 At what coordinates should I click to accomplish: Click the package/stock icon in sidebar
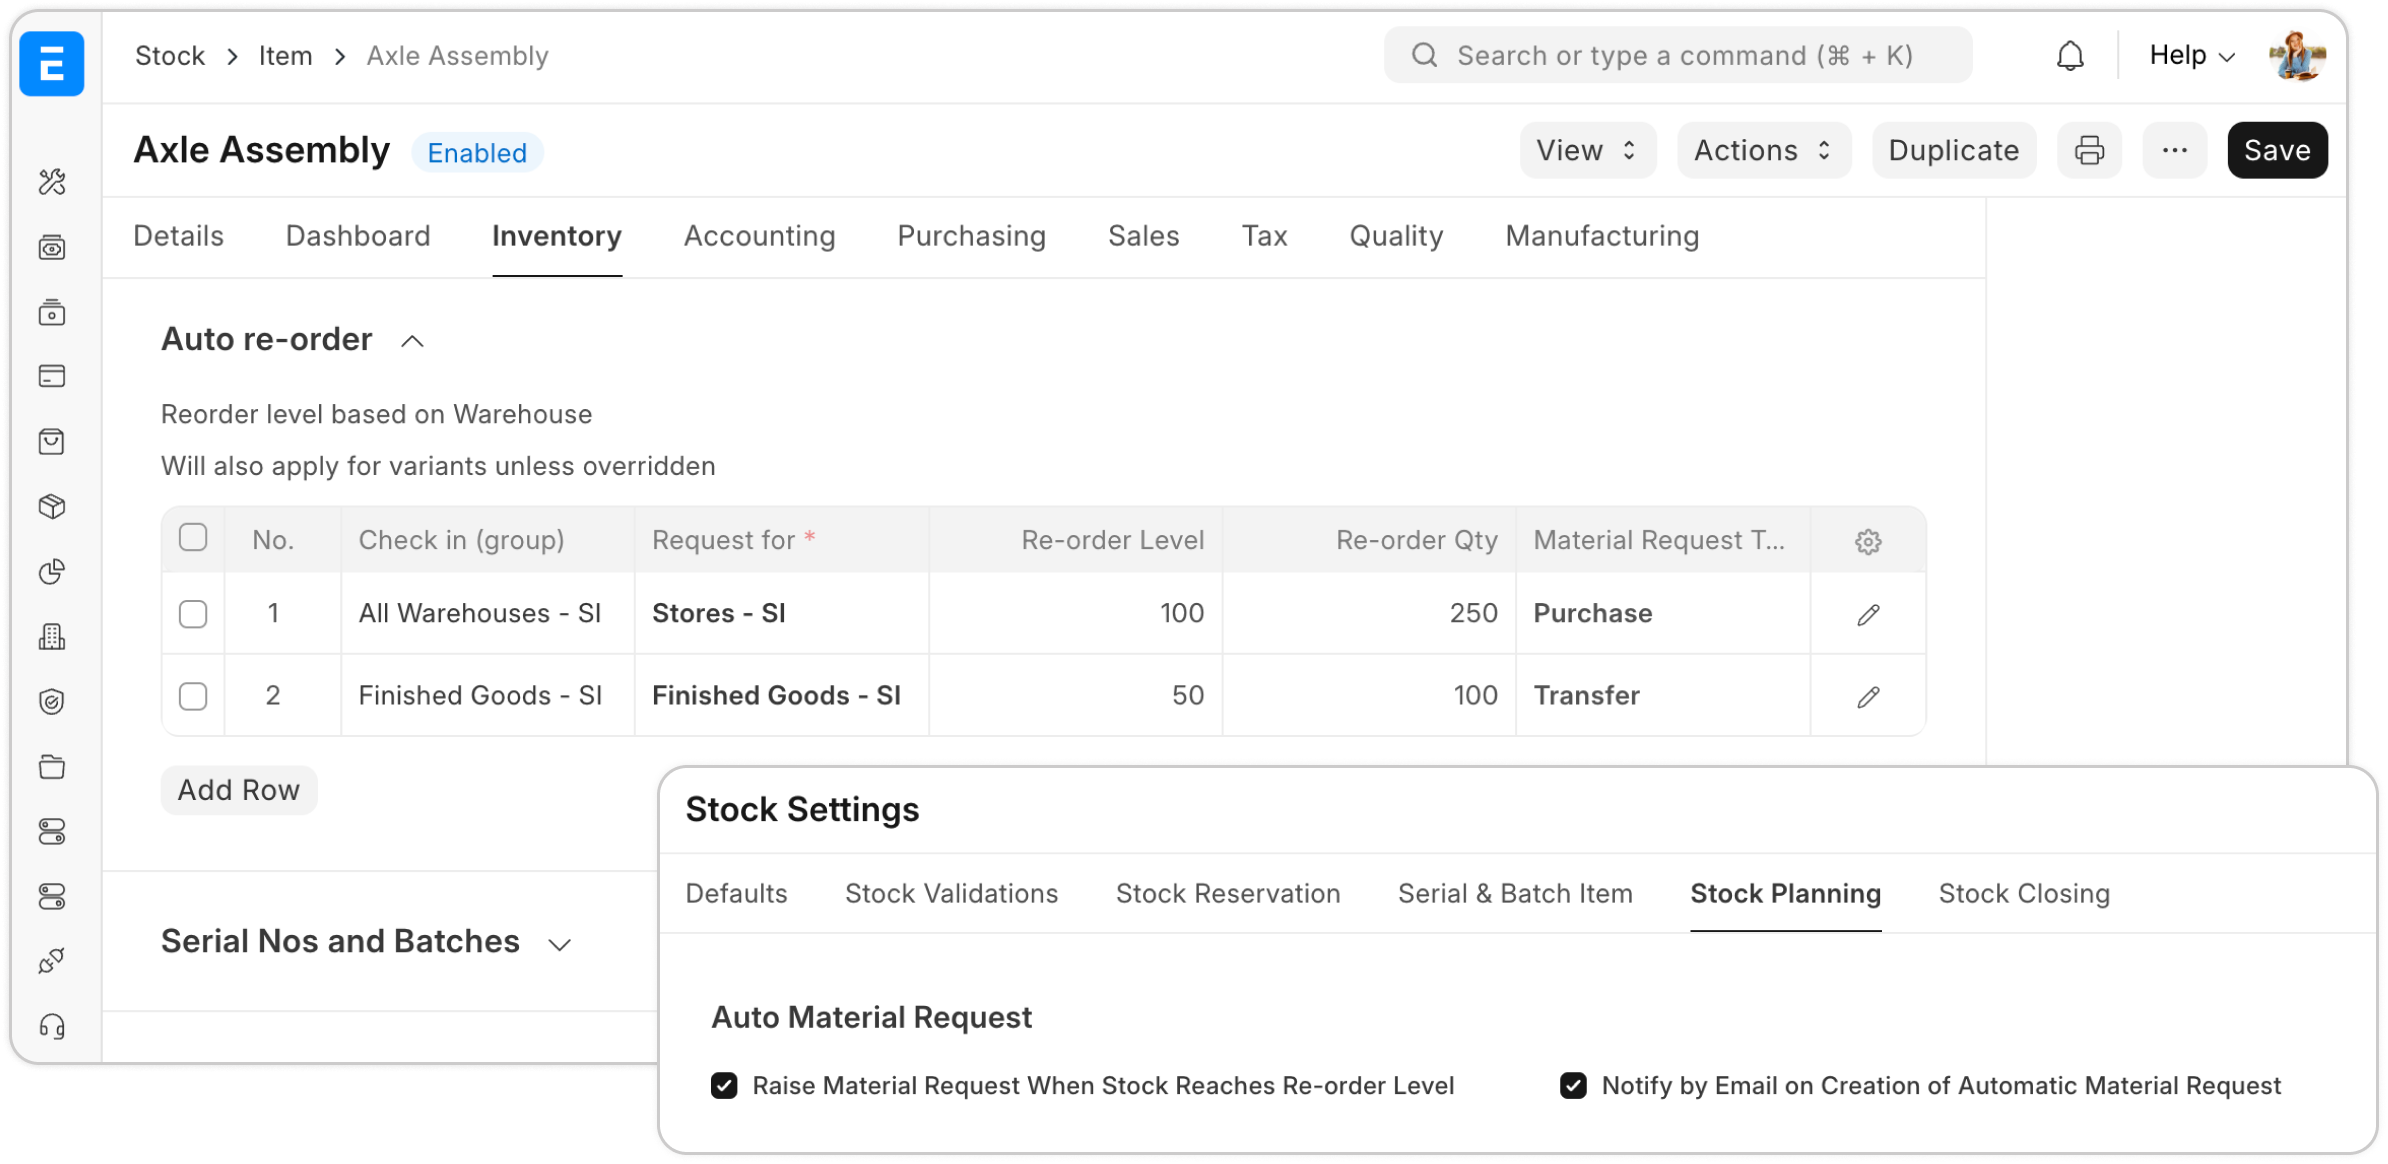(51, 506)
